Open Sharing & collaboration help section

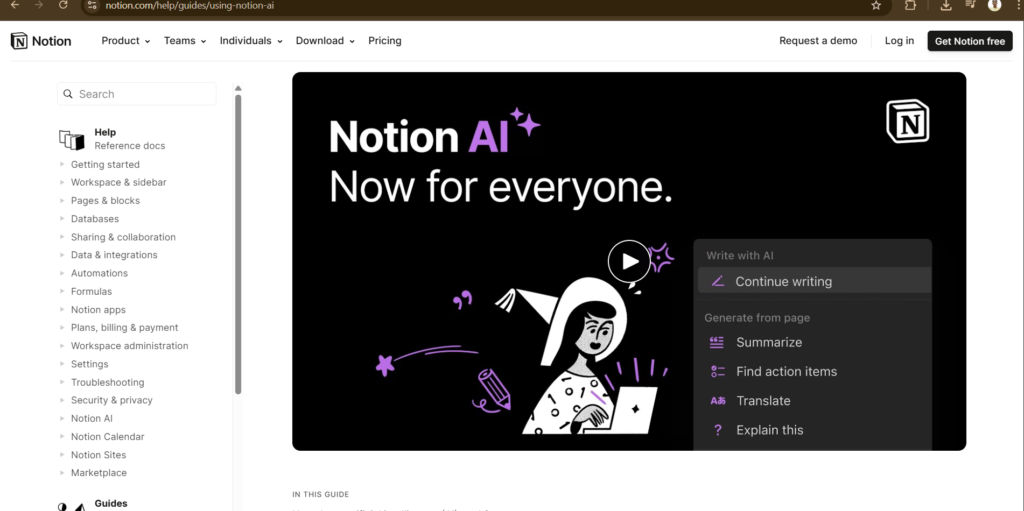tap(123, 237)
